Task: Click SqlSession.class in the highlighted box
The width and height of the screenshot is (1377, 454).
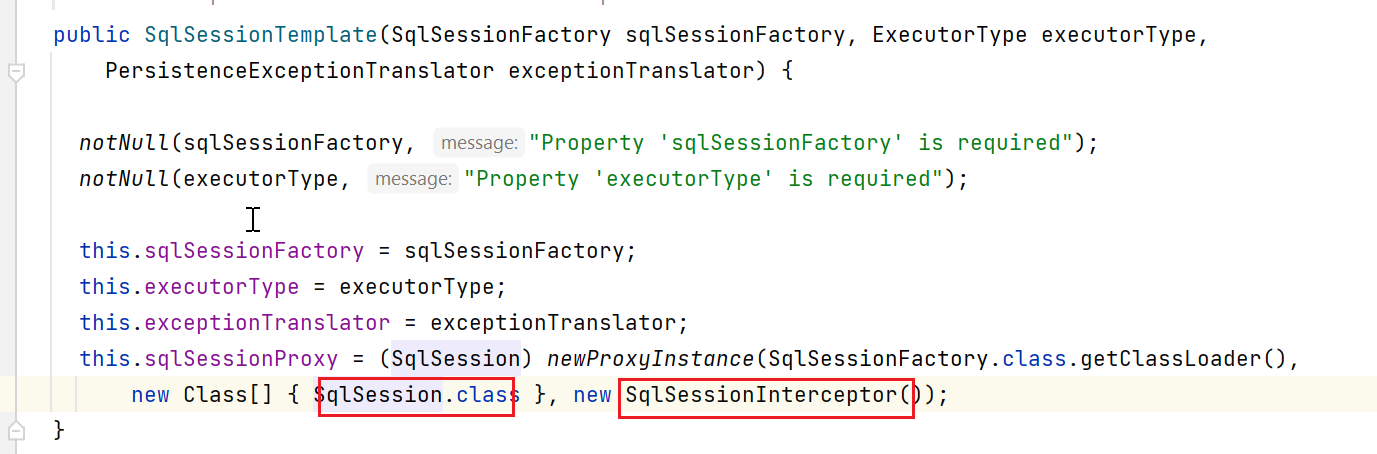Action: click(416, 396)
